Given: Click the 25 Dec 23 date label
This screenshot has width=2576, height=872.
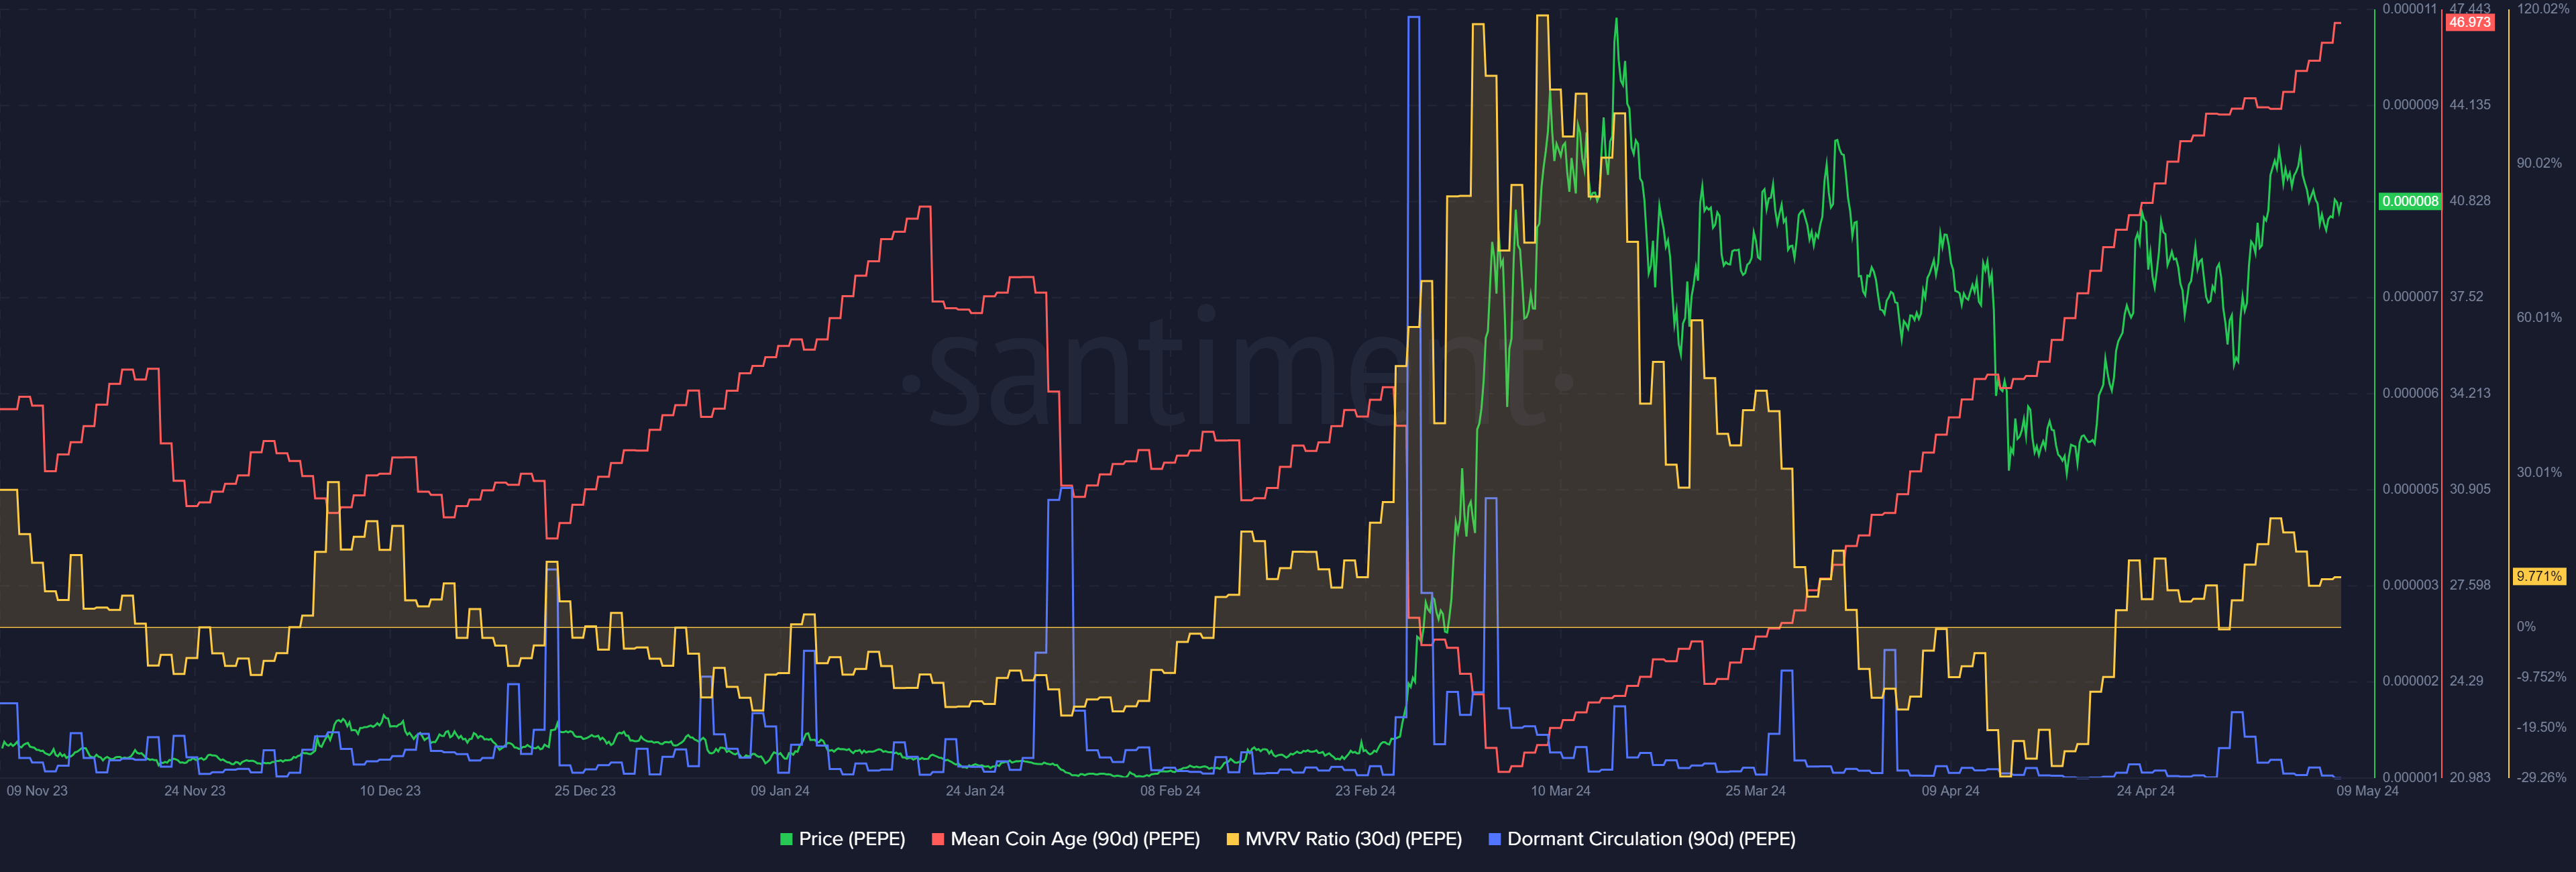Looking at the screenshot, I should 585,791.
